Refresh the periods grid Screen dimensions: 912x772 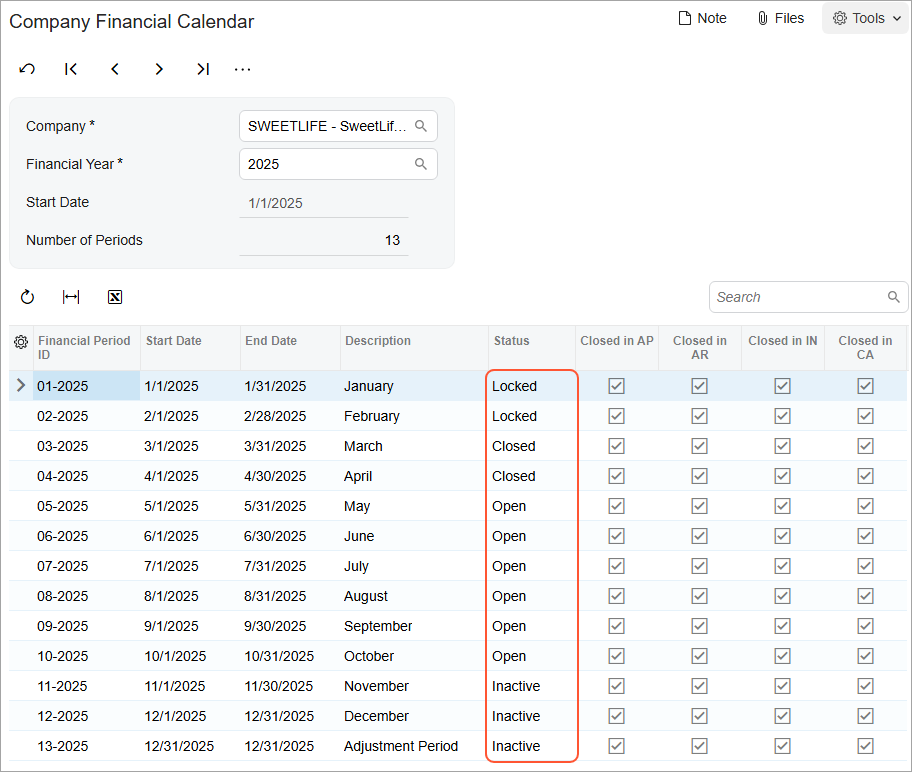point(27,297)
